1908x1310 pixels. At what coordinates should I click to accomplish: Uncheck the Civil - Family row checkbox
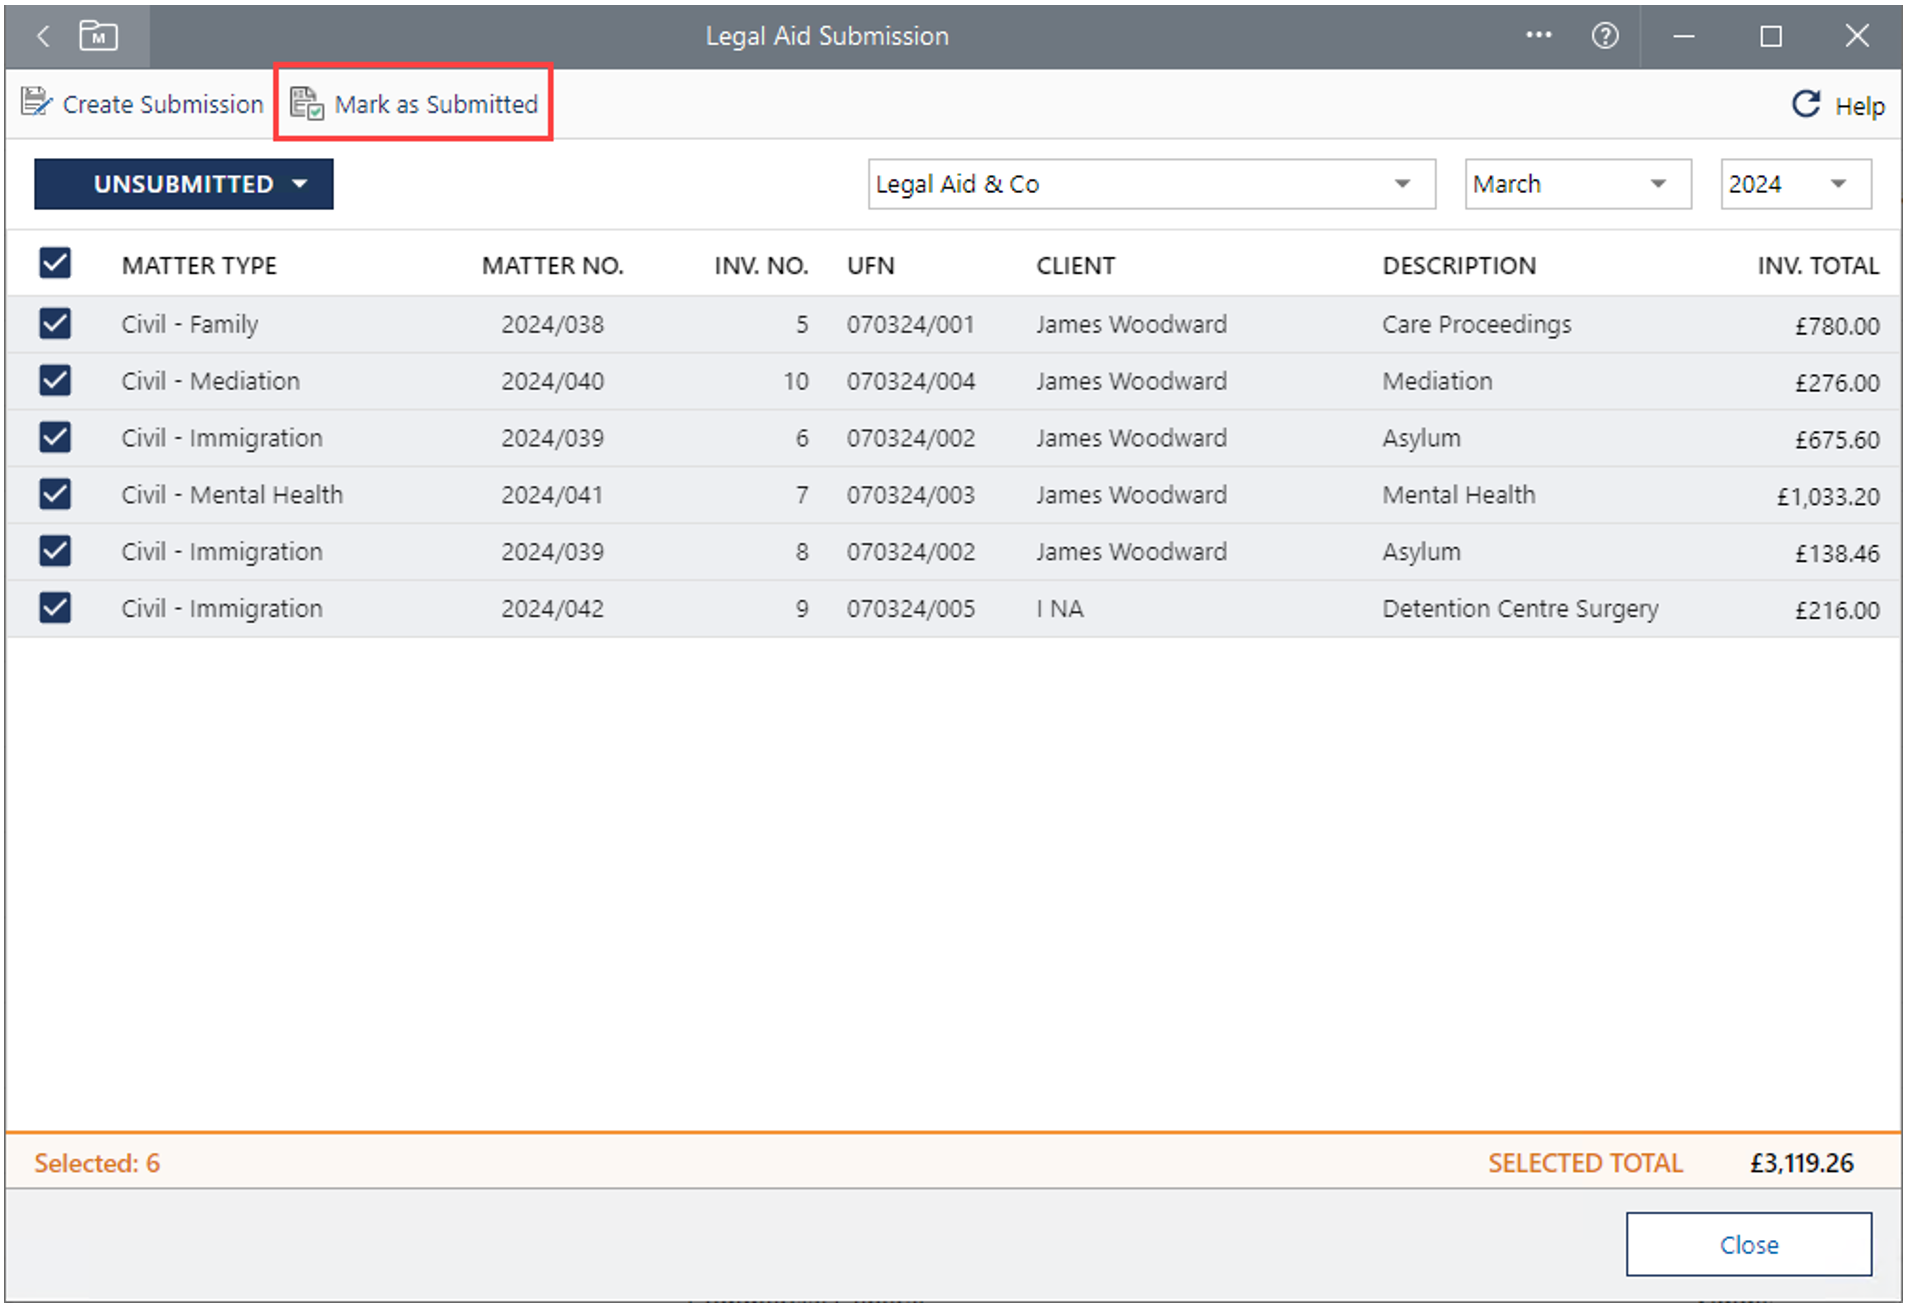click(55, 323)
